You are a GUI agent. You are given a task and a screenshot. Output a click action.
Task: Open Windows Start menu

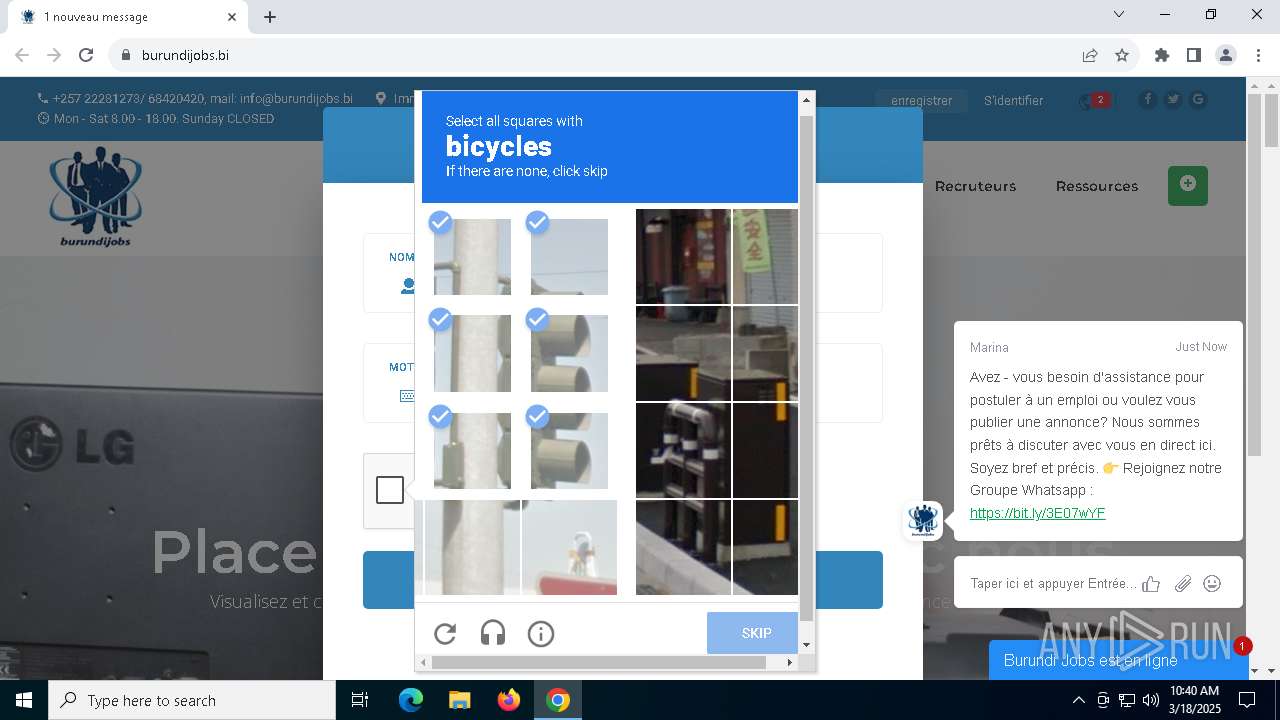tap(24, 700)
